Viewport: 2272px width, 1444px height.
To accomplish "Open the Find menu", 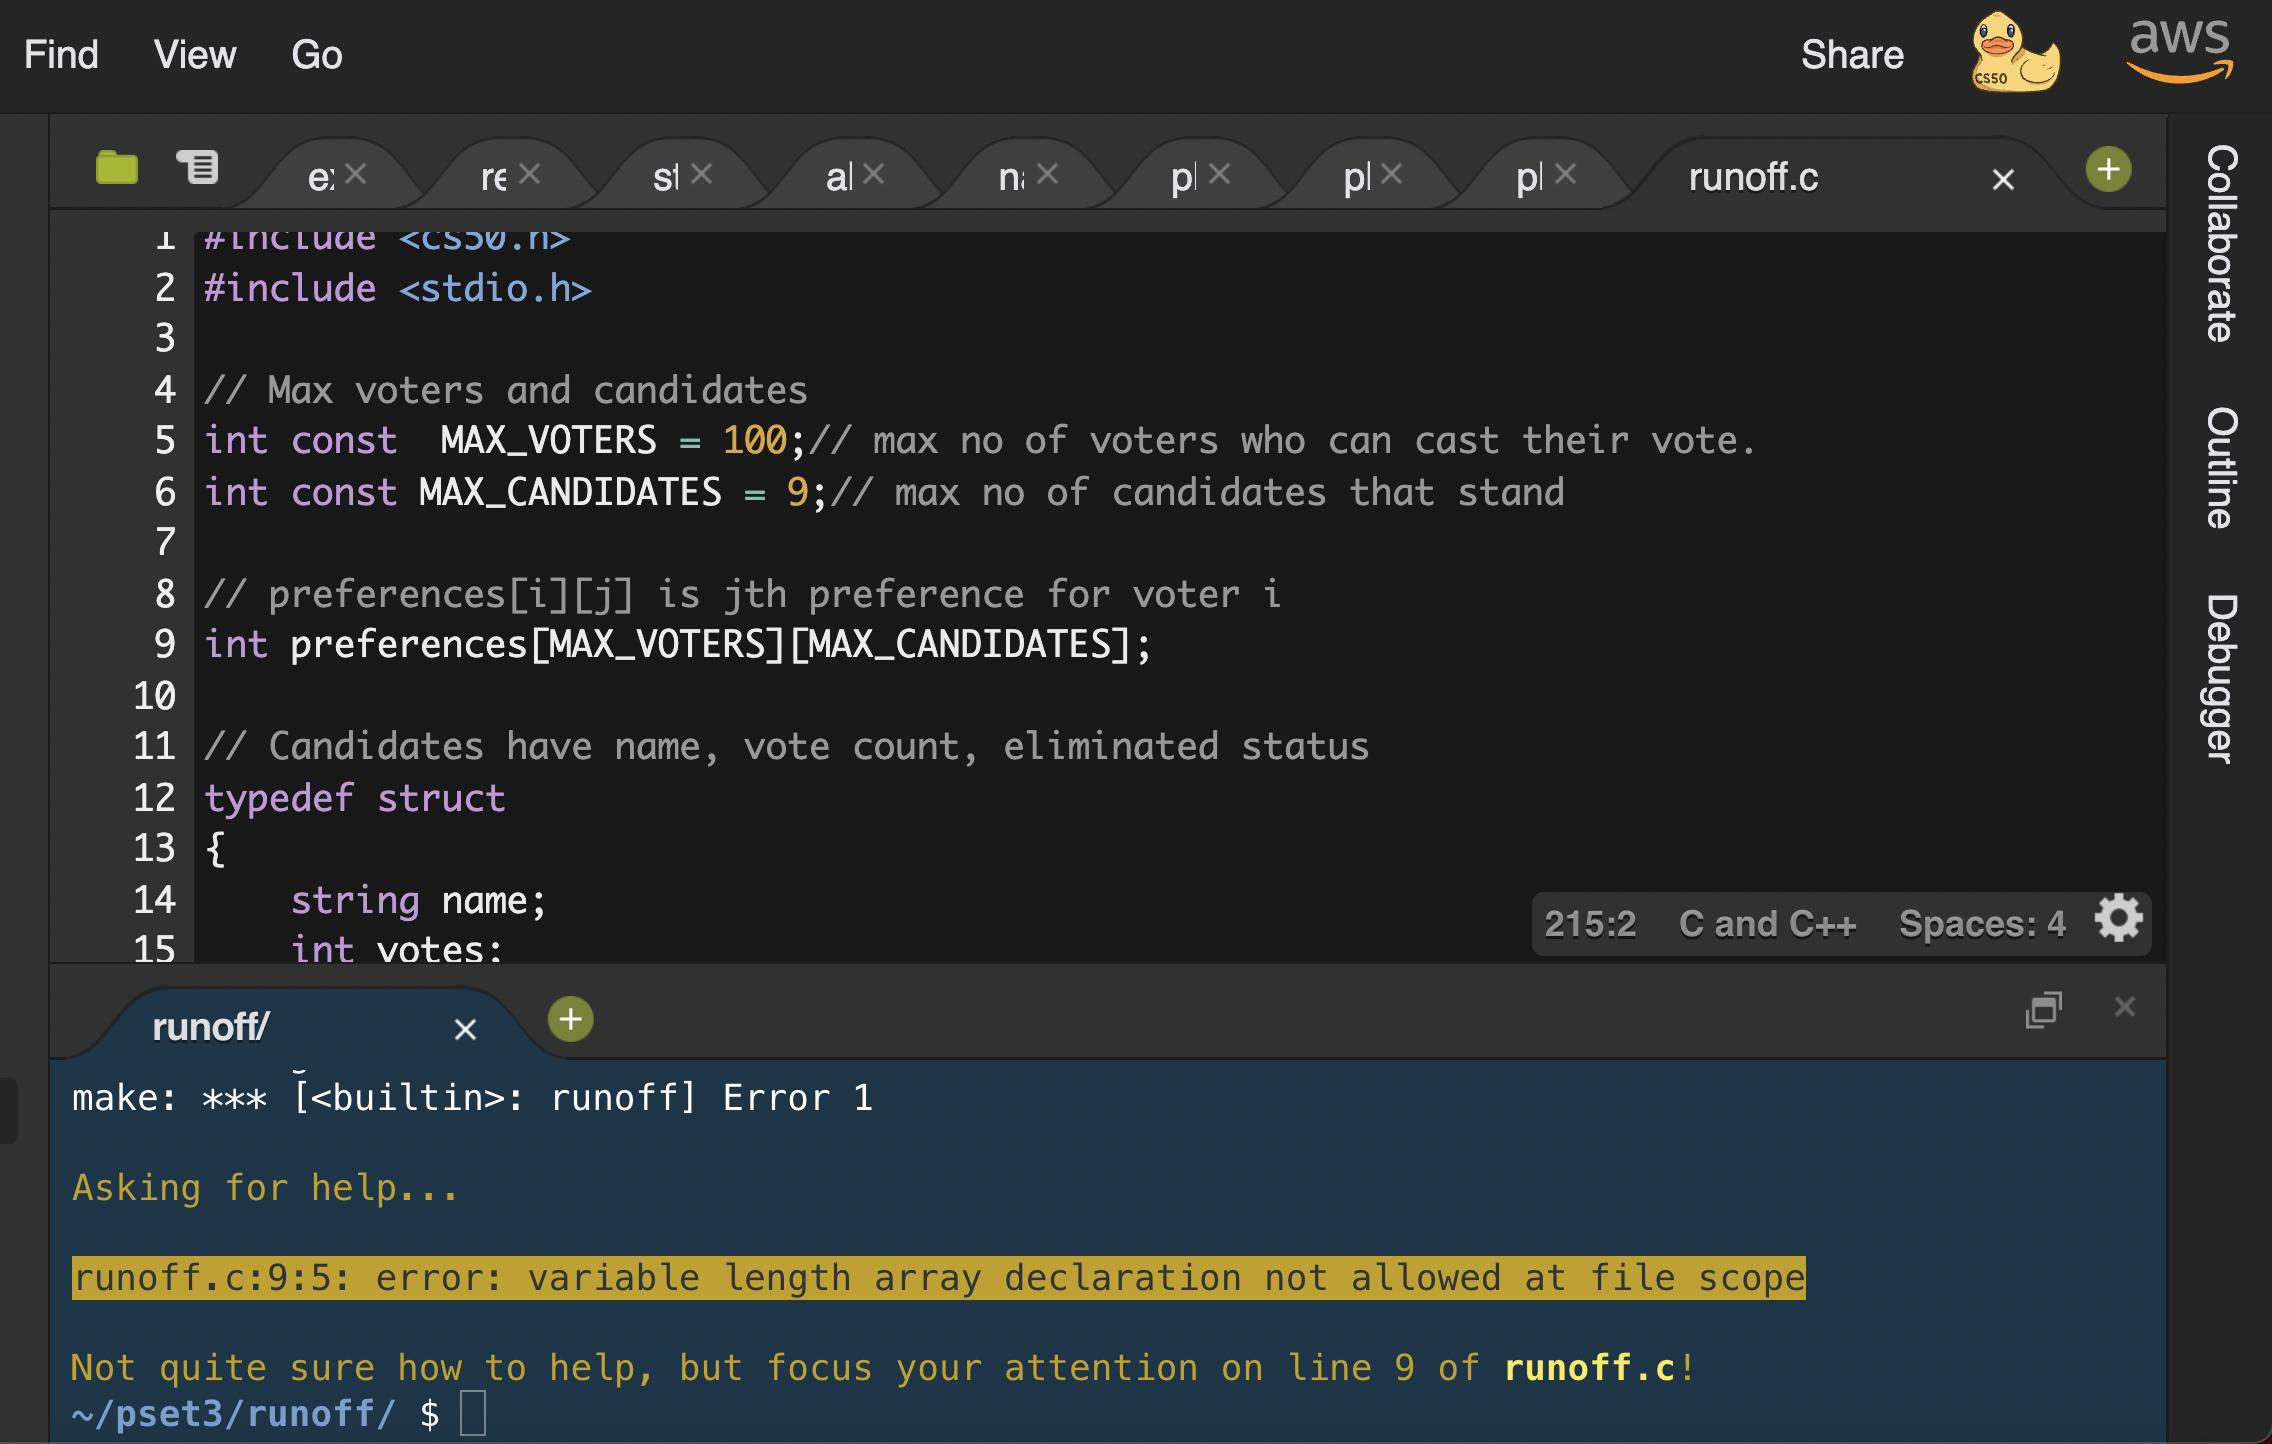I will click(x=61, y=55).
